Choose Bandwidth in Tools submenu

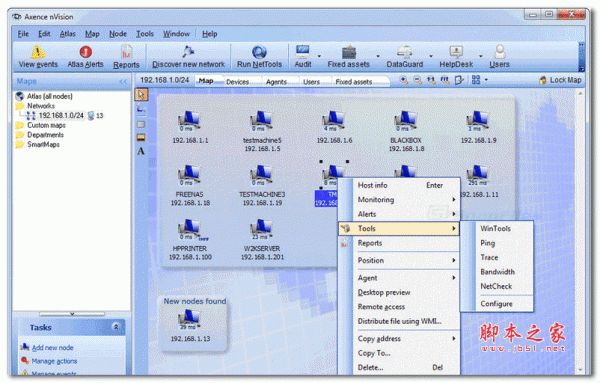click(x=497, y=272)
